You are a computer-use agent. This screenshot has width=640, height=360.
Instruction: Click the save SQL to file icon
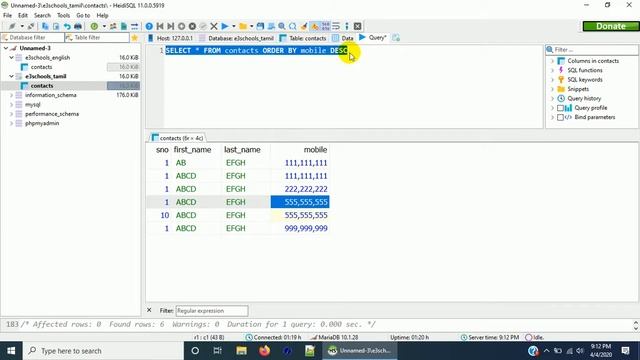point(260,26)
